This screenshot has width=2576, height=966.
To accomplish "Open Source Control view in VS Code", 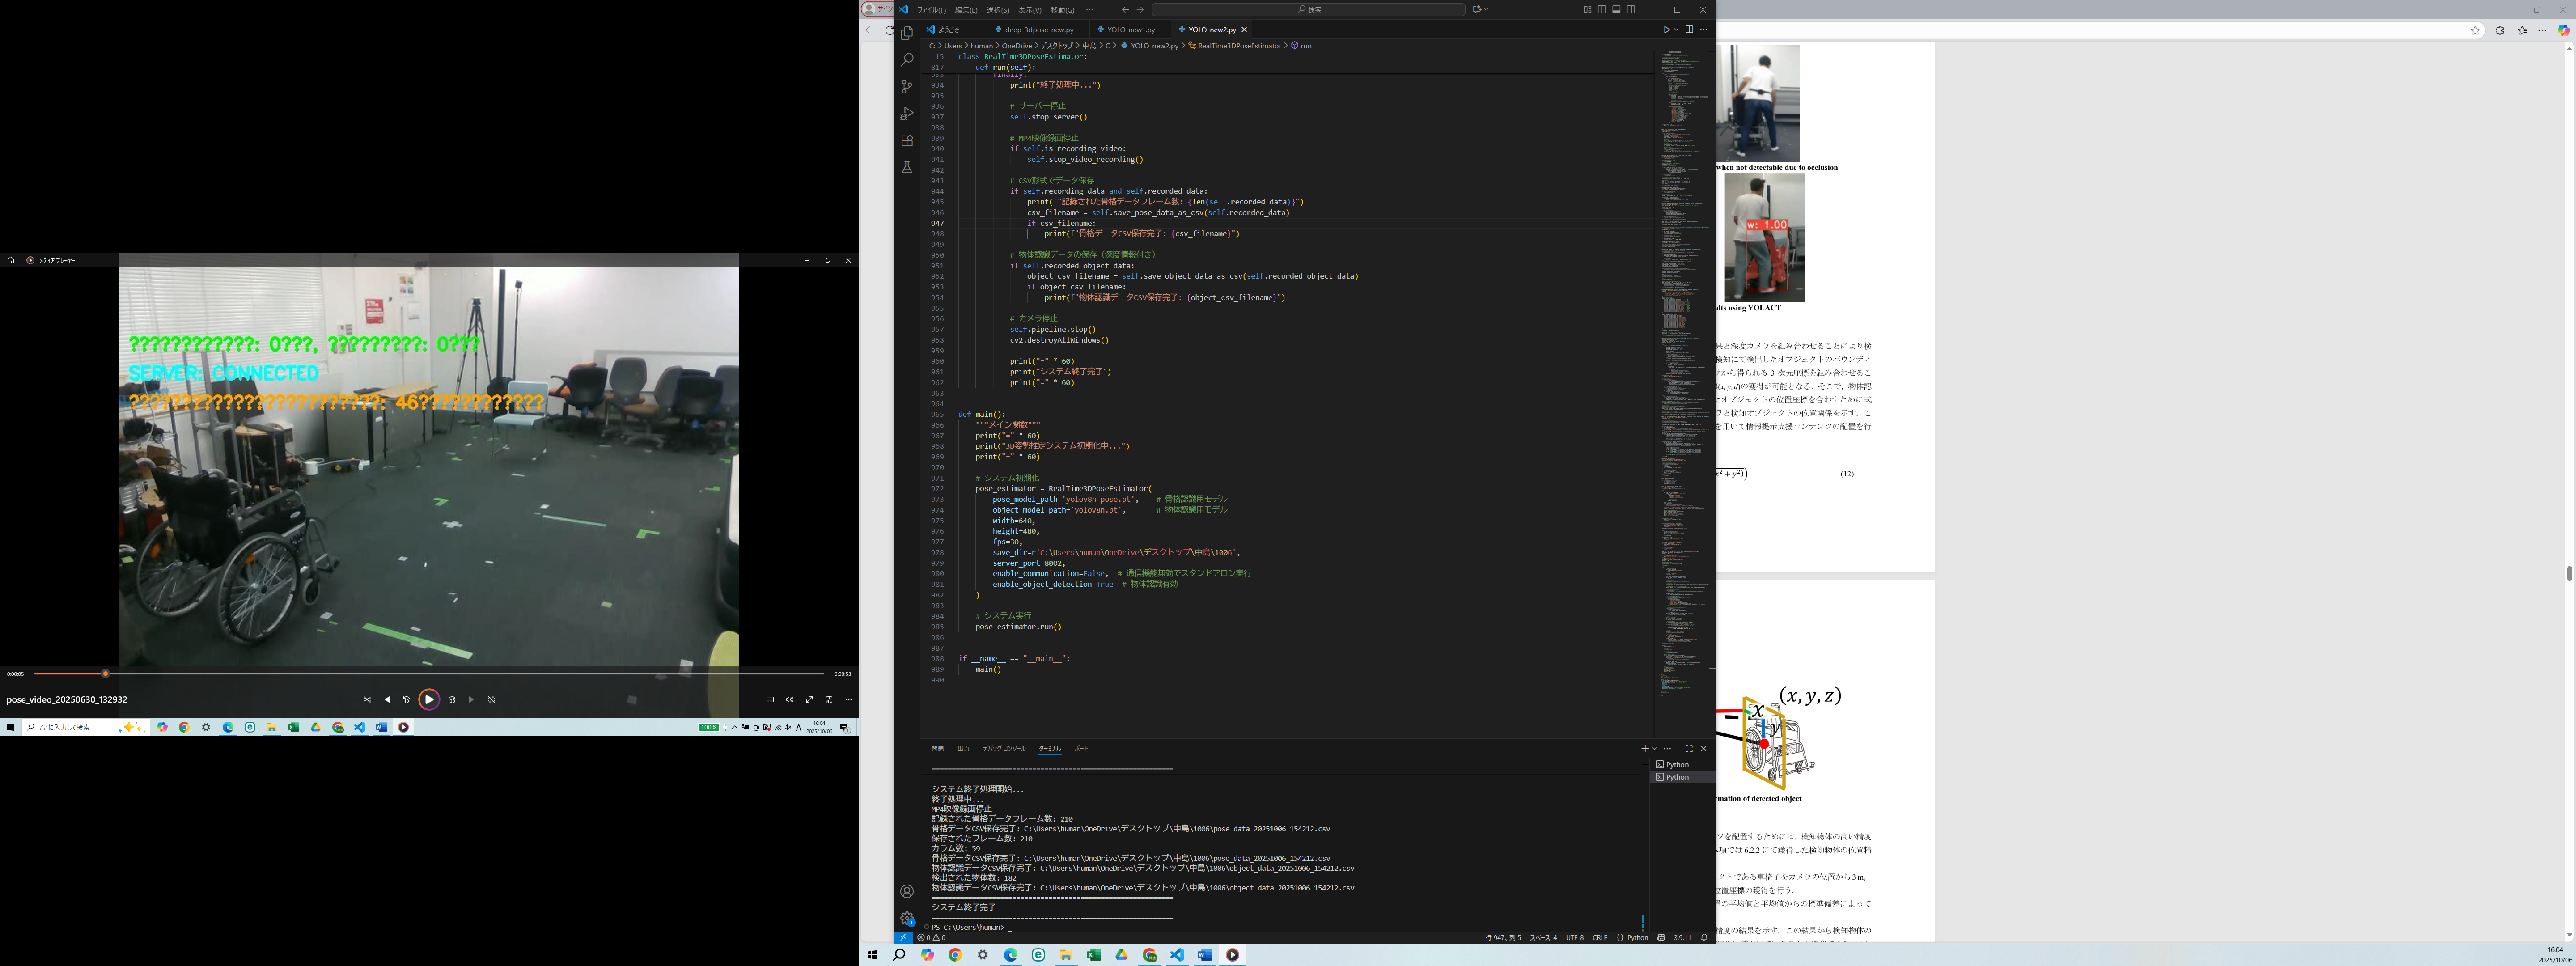I will tap(907, 87).
